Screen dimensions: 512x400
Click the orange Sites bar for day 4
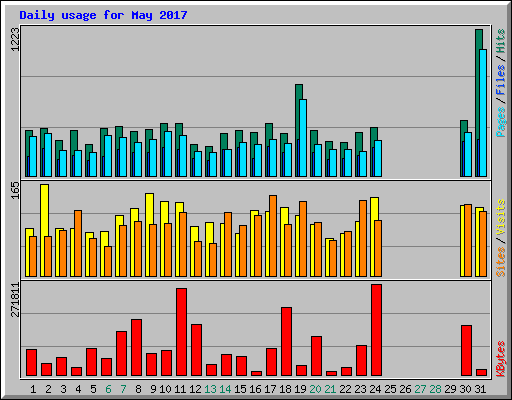pos(78,244)
